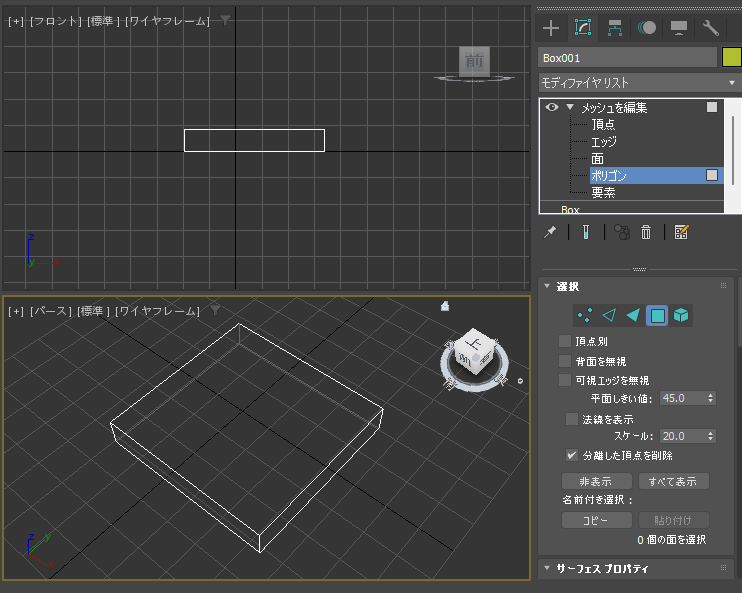Click ViewCube home icon in perspective view

click(x=445, y=306)
